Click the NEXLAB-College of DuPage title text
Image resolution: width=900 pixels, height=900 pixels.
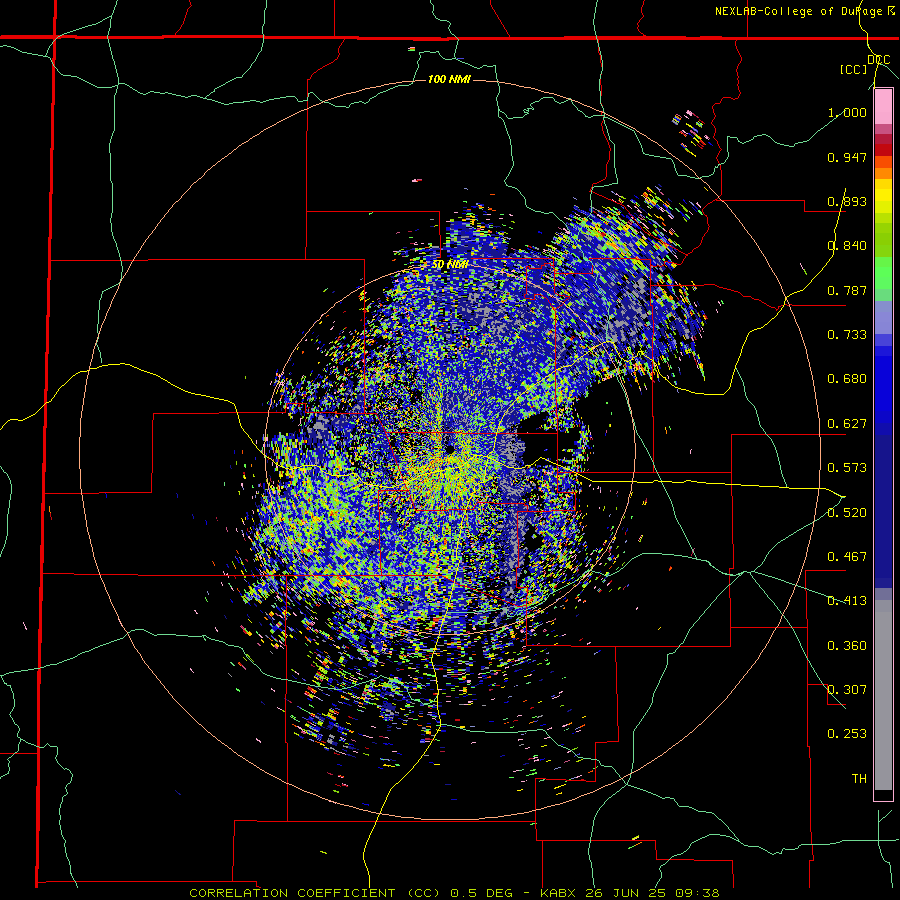[798, 11]
